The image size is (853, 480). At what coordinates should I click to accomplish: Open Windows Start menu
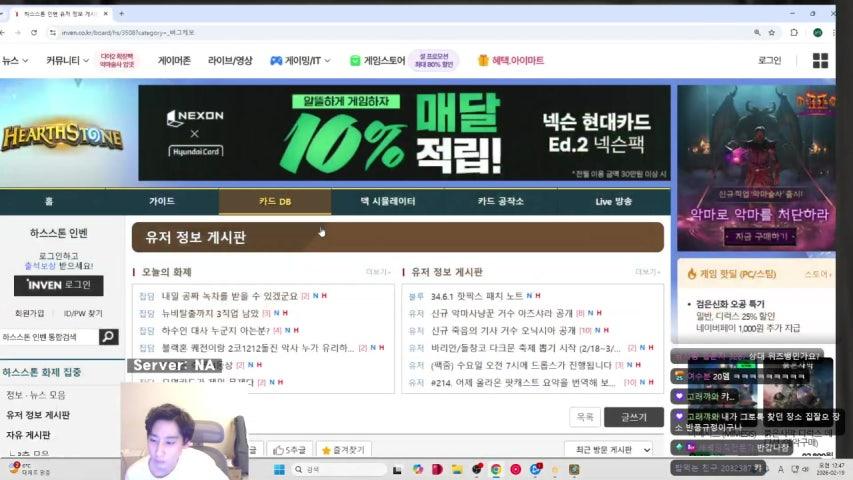coord(279,469)
